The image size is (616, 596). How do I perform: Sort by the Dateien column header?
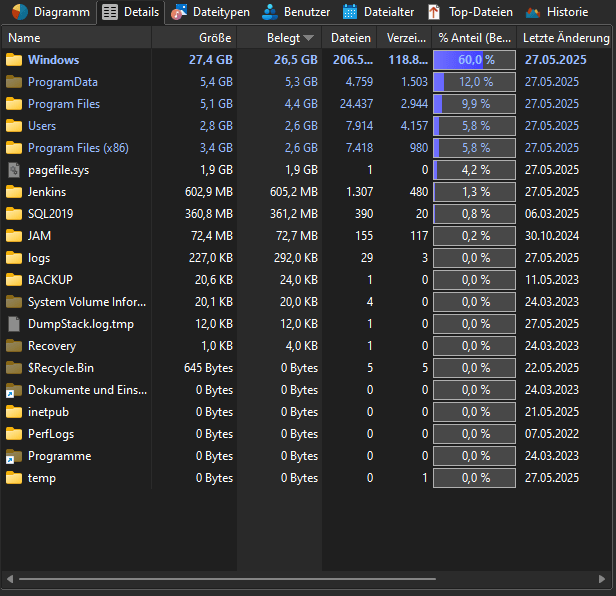349,38
